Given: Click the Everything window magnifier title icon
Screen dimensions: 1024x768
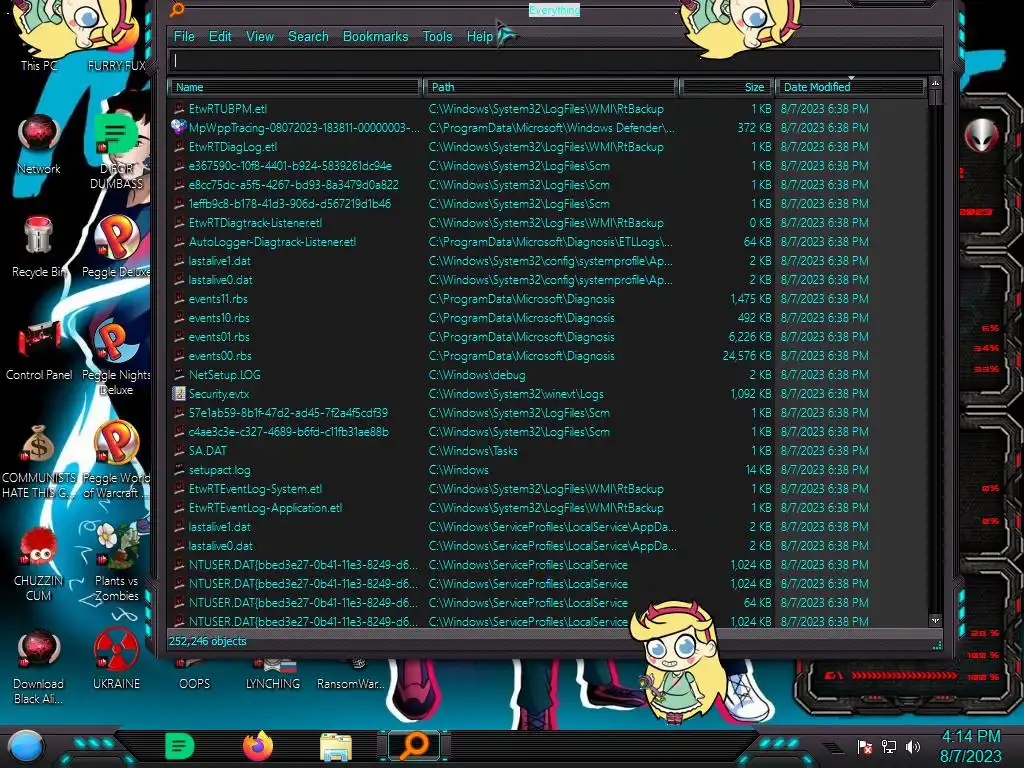Looking at the screenshot, I should 177,9.
